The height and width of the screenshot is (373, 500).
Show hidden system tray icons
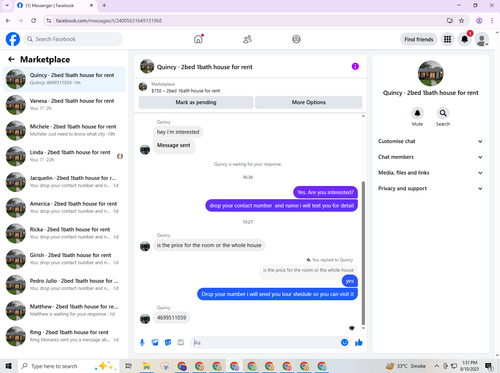(x=436, y=366)
